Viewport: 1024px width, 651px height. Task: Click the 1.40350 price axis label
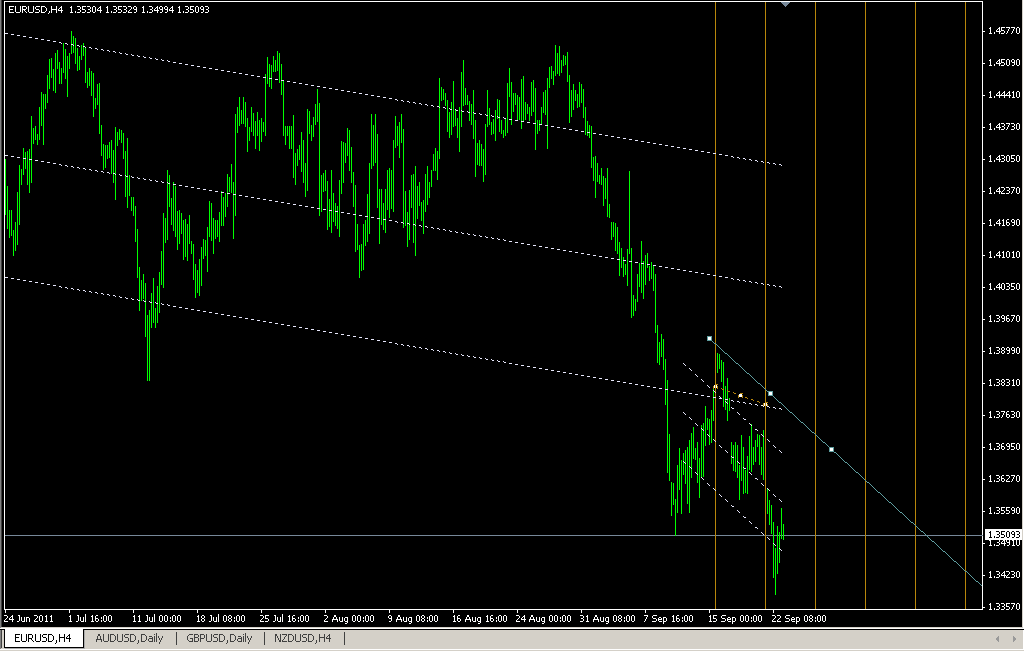point(1004,287)
